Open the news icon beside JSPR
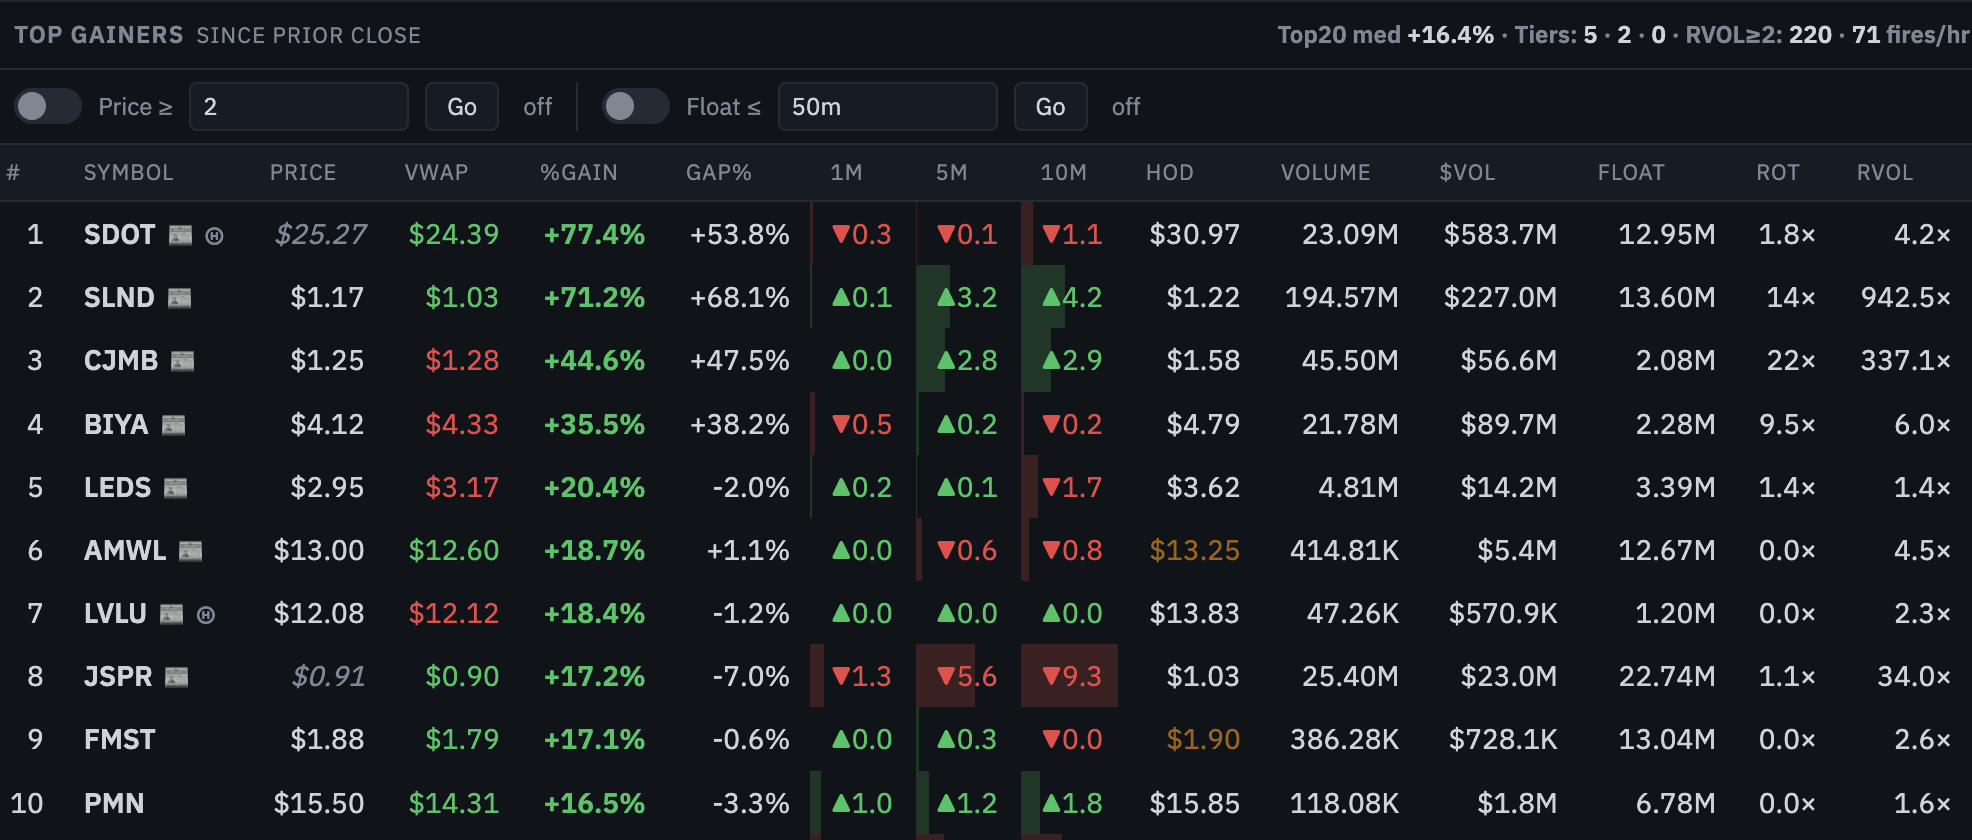The width and height of the screenshot is (1972, 840). click(176, 677)
